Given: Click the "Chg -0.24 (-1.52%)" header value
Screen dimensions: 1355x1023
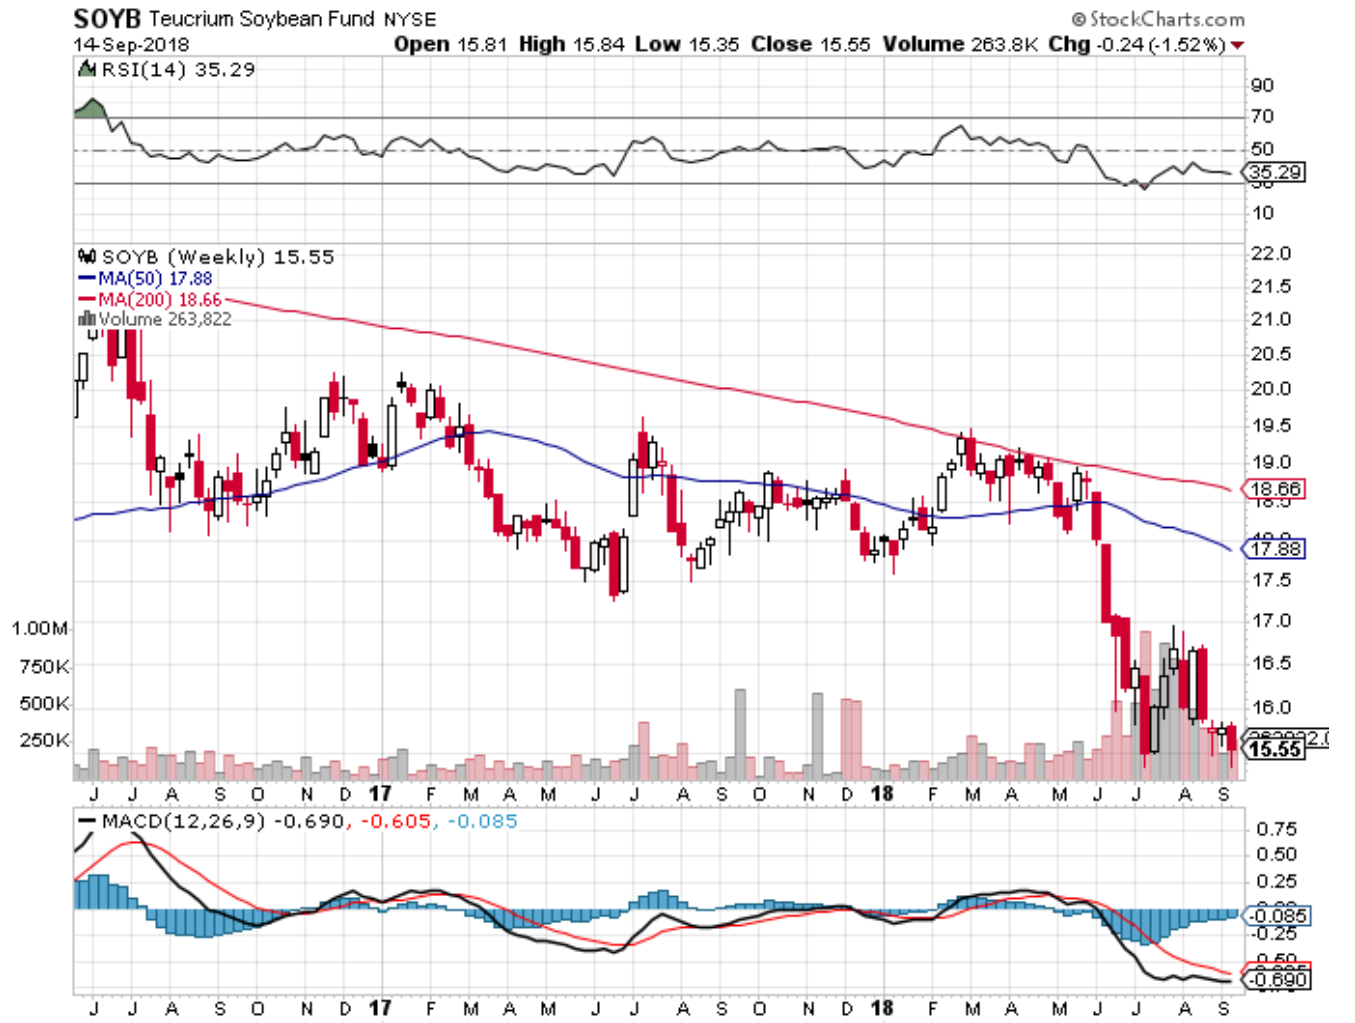Looking at the screenshot, I should coord(1137,45).
